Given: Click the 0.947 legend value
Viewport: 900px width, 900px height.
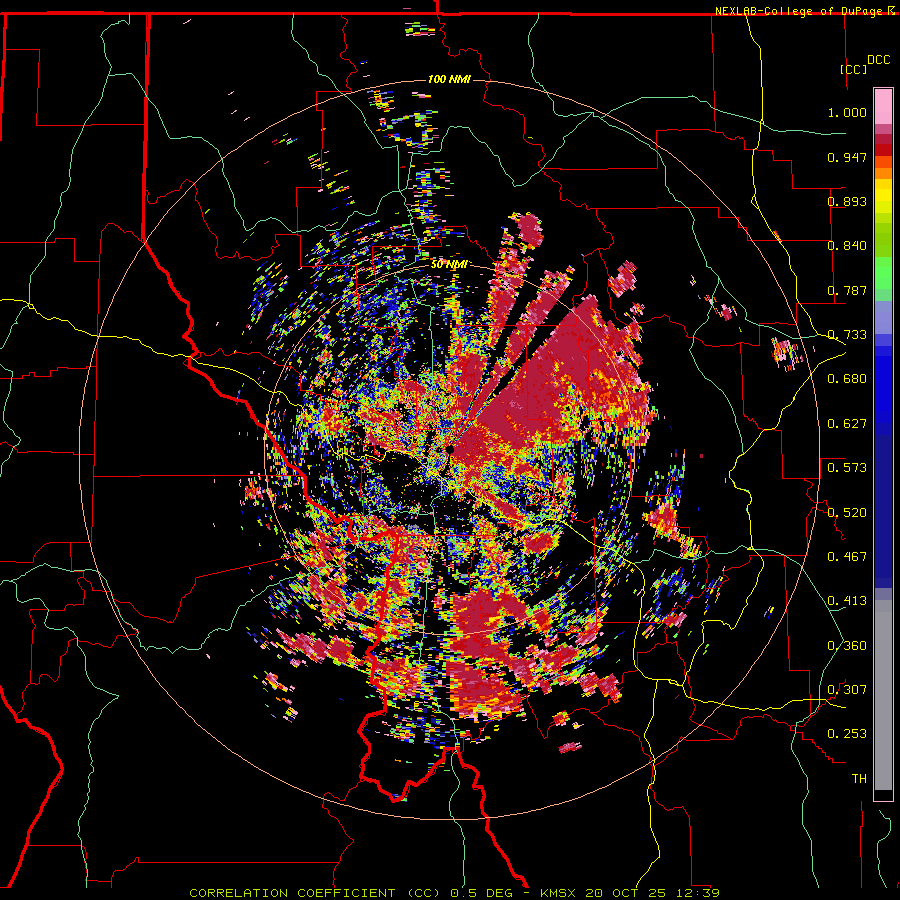Looking at the screenshot, I should pos(847,157).
